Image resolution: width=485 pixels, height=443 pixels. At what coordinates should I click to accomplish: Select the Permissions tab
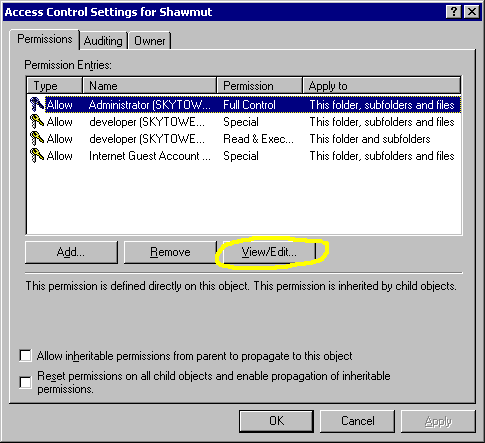coord(45,39)
